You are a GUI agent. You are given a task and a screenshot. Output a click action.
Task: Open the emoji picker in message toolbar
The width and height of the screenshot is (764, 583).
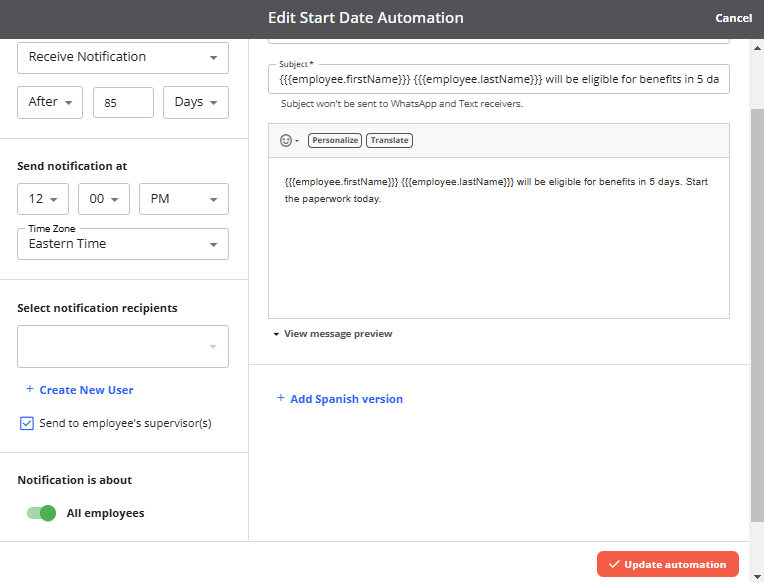[289, 140]
